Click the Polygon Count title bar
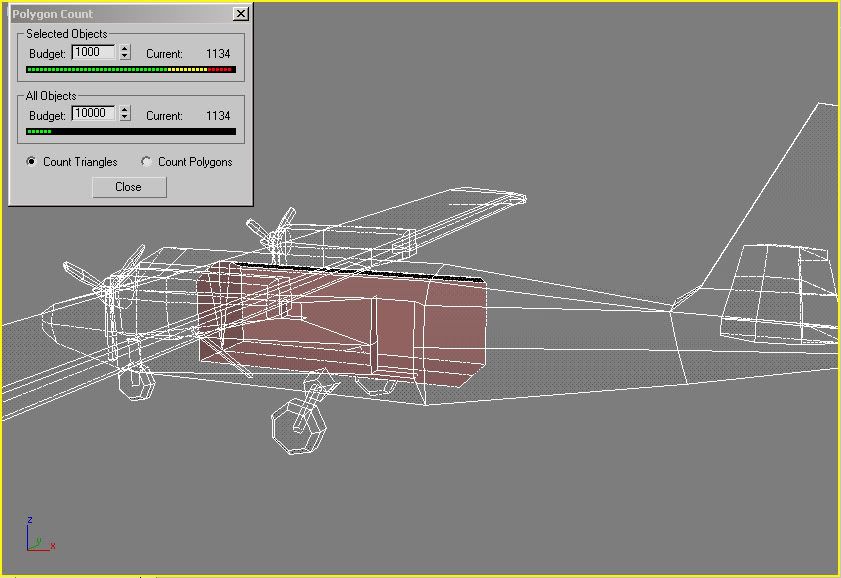This screenshot has height=578, width=841. [x=110, y=14]
